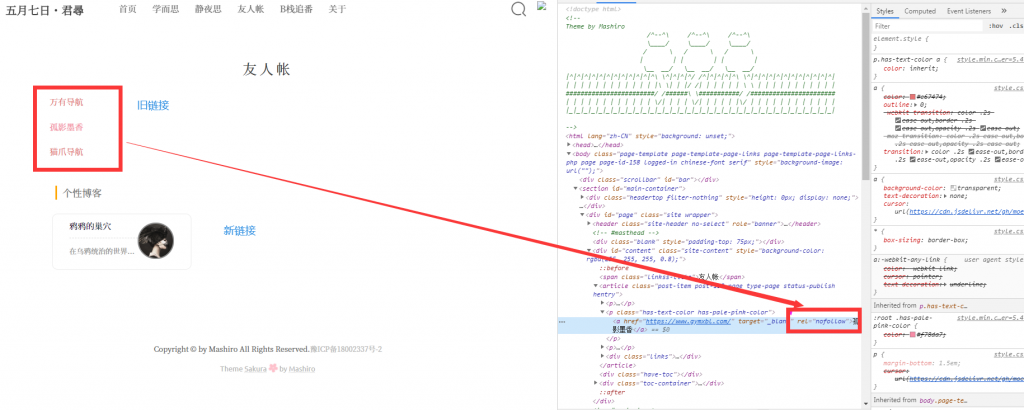
Task: Expand the div headertop filter-nothing node
Action: (583, 197)
